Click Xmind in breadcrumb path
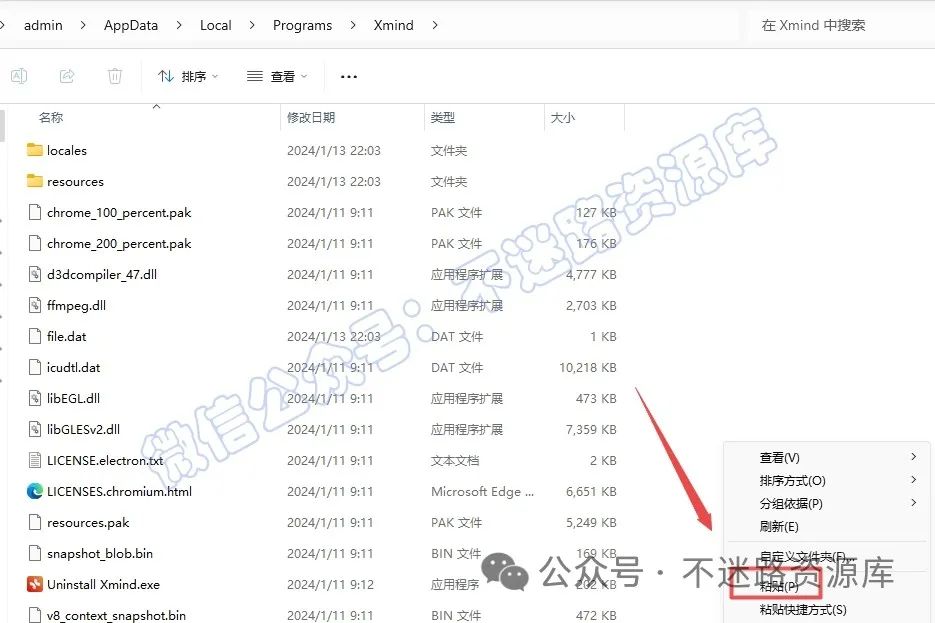The height and width of the screenshot is (623, 935). tap(394, 25)
